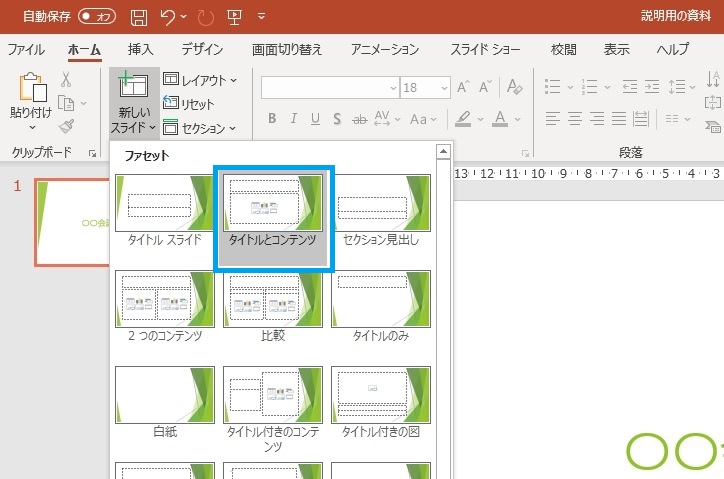
Task: Click the リセット button
Action: (188, 104)
